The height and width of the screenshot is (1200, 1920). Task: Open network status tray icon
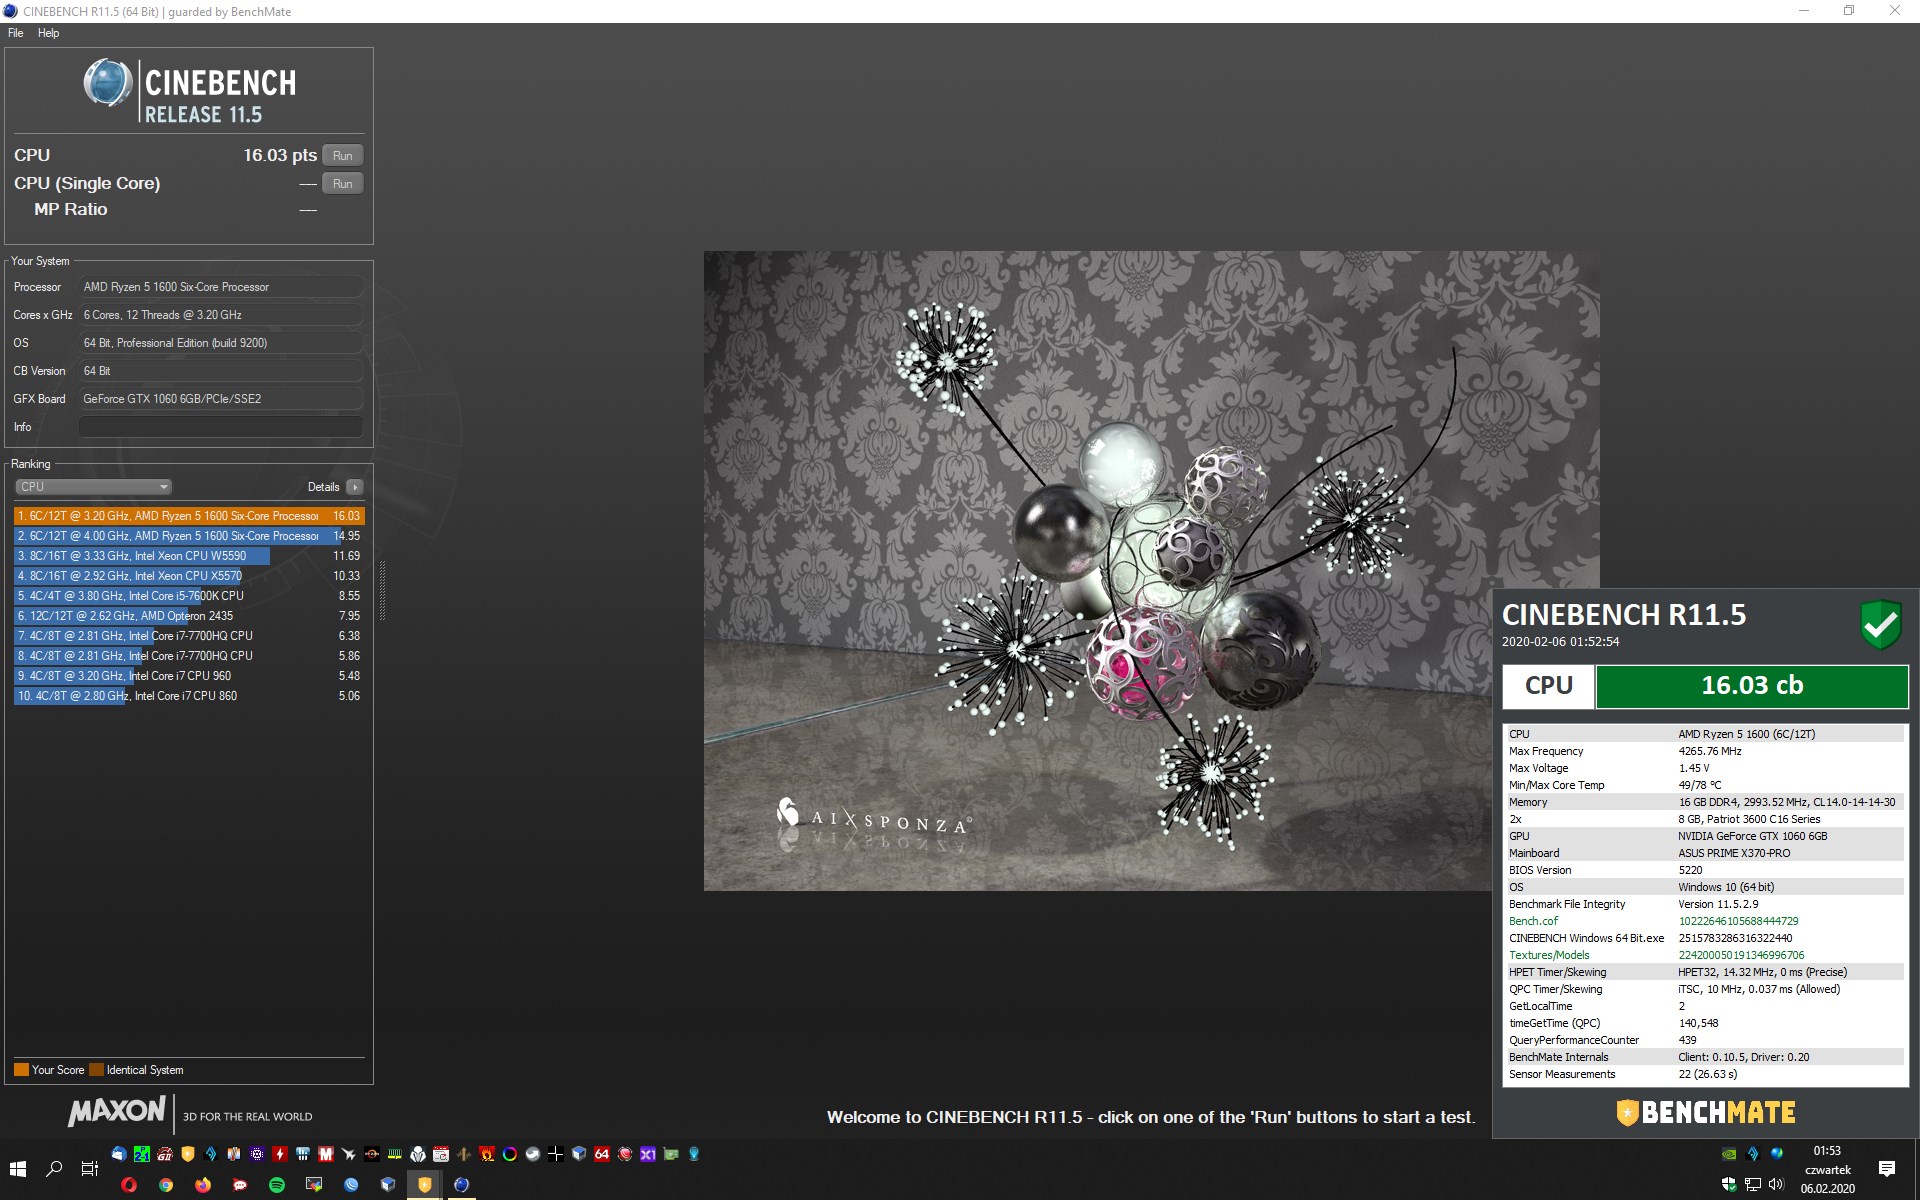point(1752,1185)
